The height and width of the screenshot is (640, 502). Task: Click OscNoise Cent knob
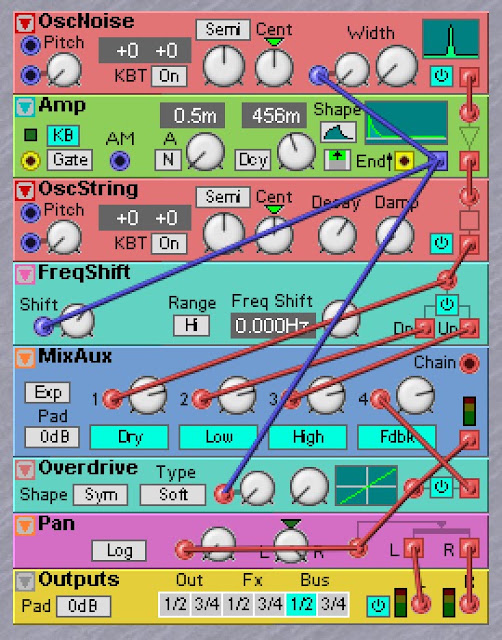click(274, 67)
